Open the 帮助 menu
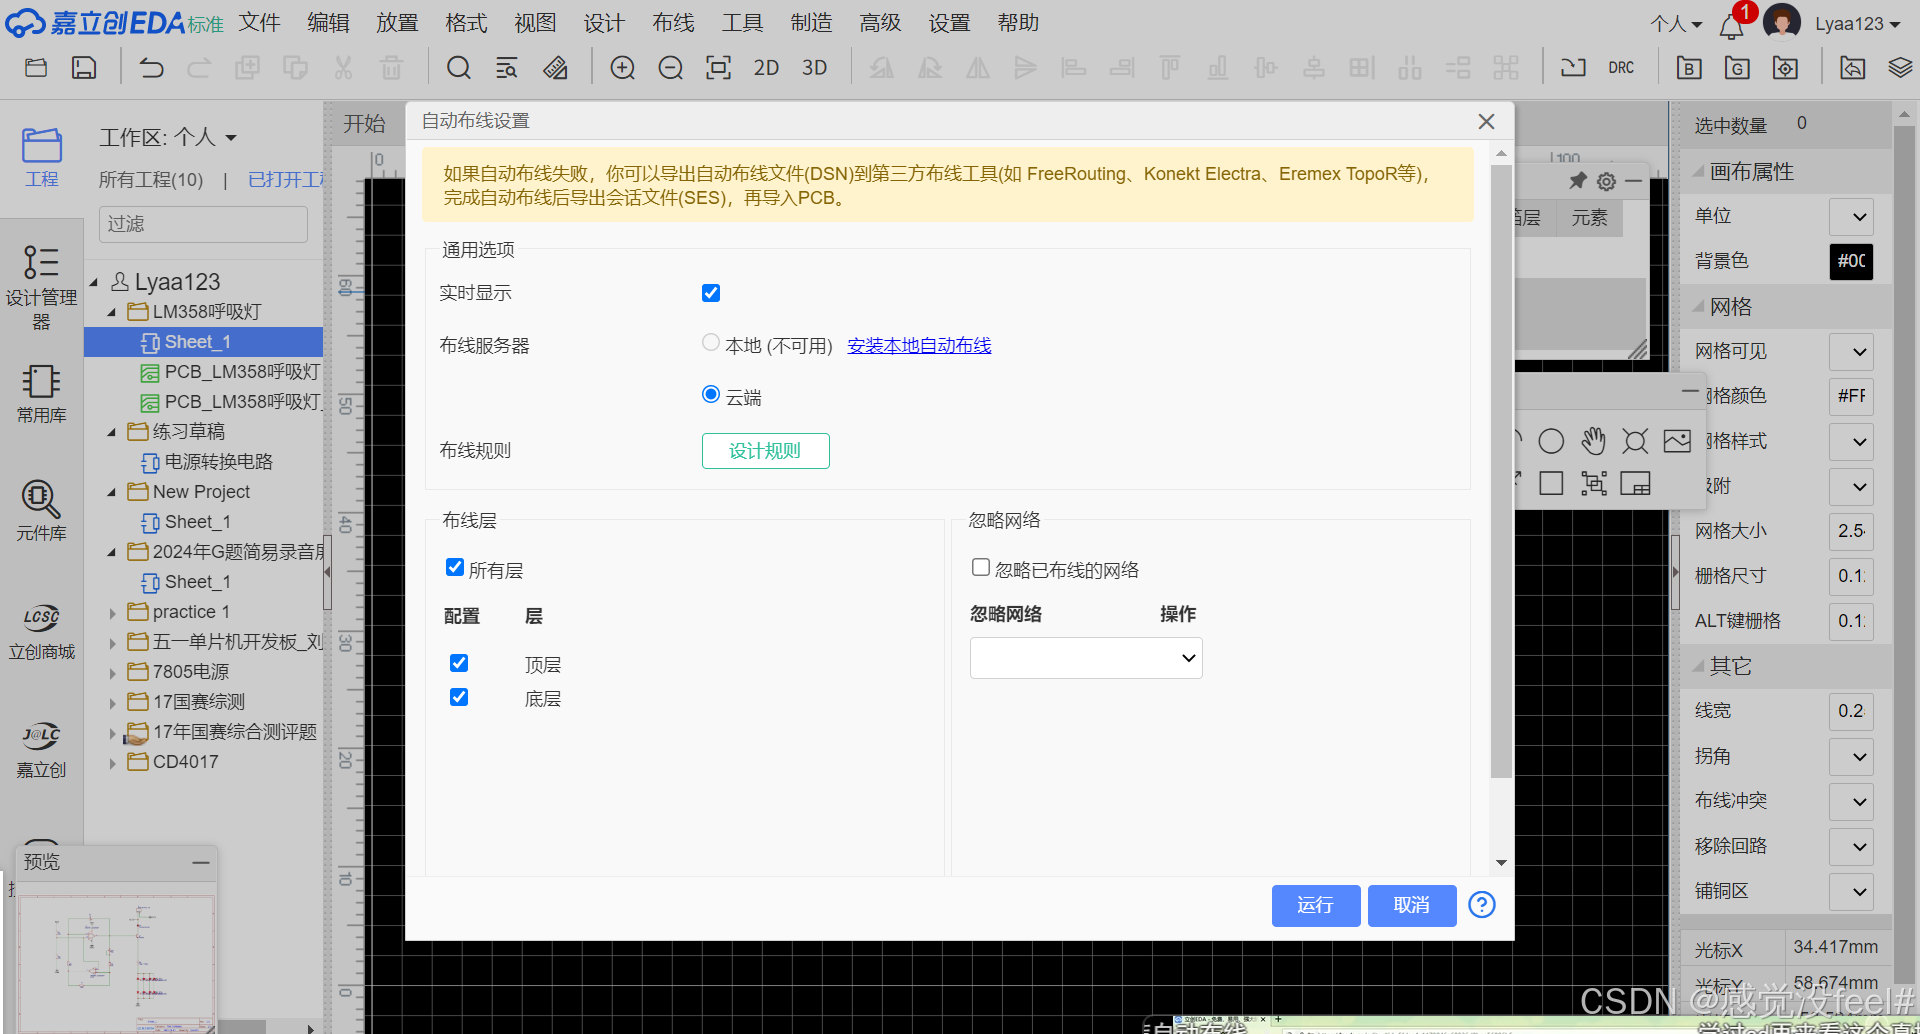The height and width of the screenshot is (1034, 1920). click(1018, 22)
